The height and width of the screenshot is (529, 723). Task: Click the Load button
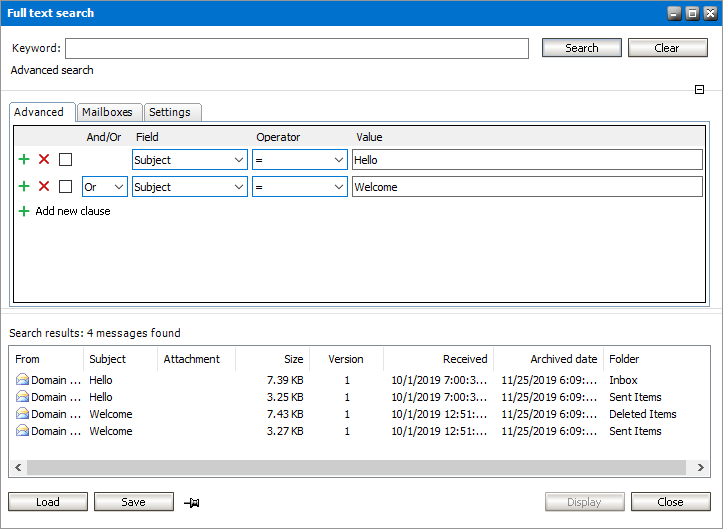pos(48,502)
